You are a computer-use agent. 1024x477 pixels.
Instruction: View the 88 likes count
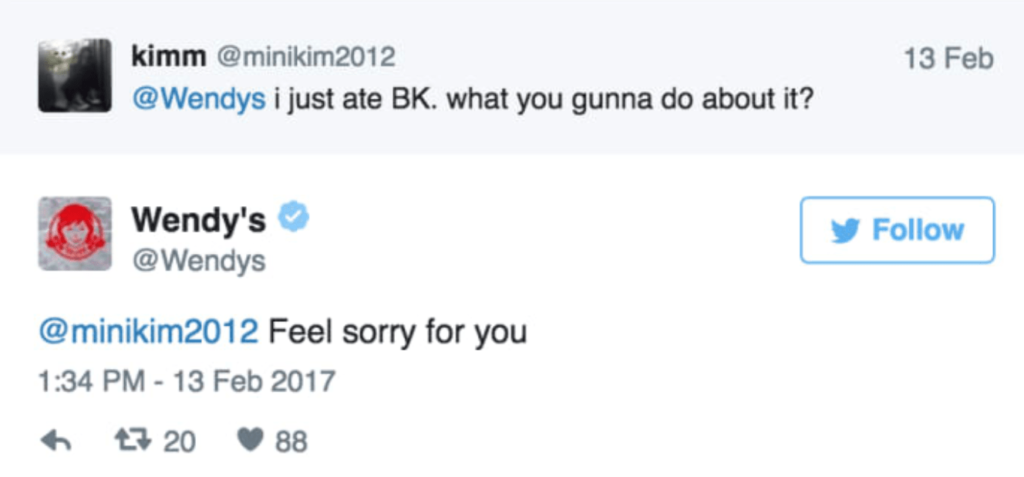(291, 441)
